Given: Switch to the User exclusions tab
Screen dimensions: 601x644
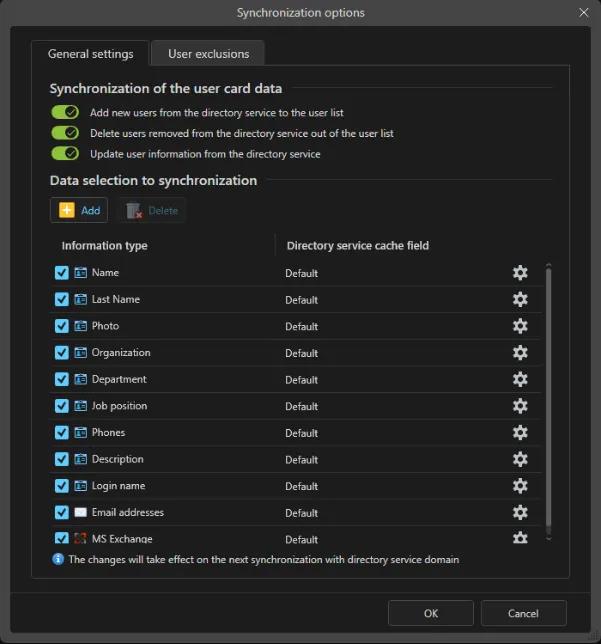Looking at the screenshot, I should point(208,54).
